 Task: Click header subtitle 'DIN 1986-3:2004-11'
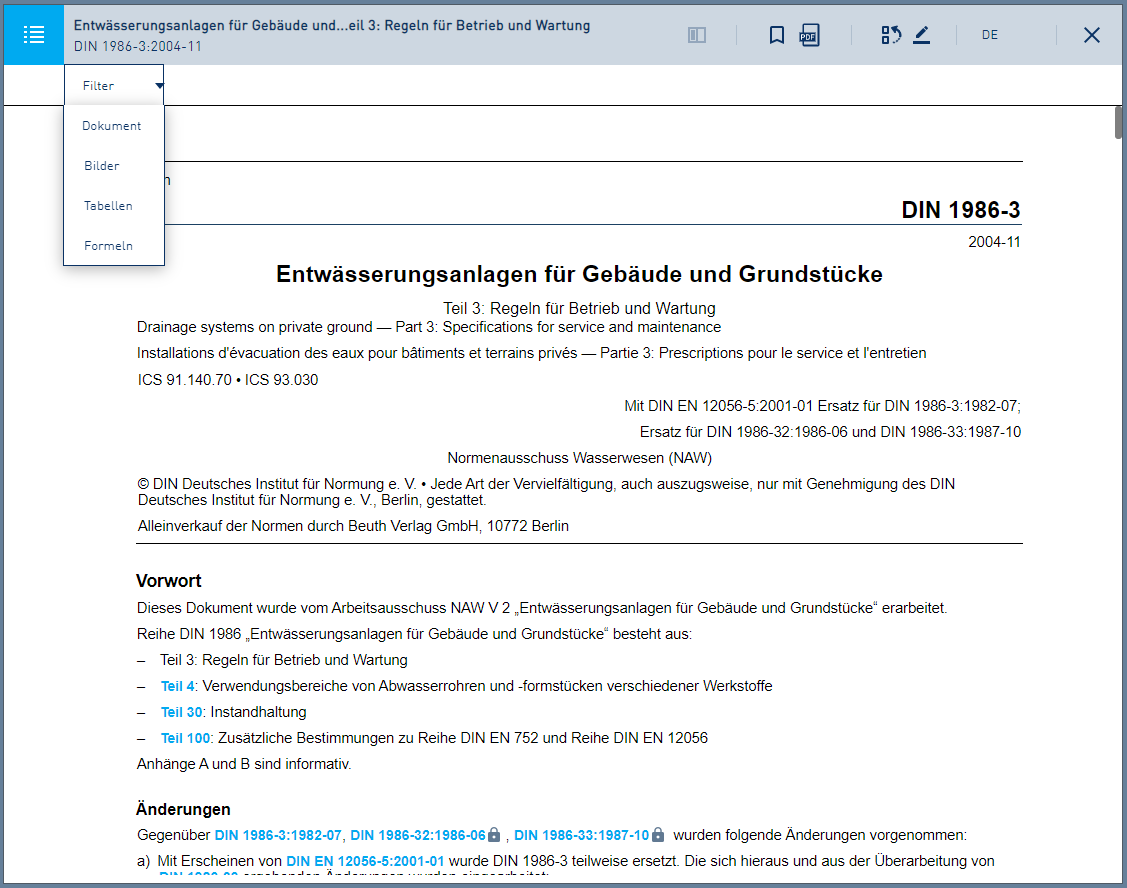tap(138, 46)
